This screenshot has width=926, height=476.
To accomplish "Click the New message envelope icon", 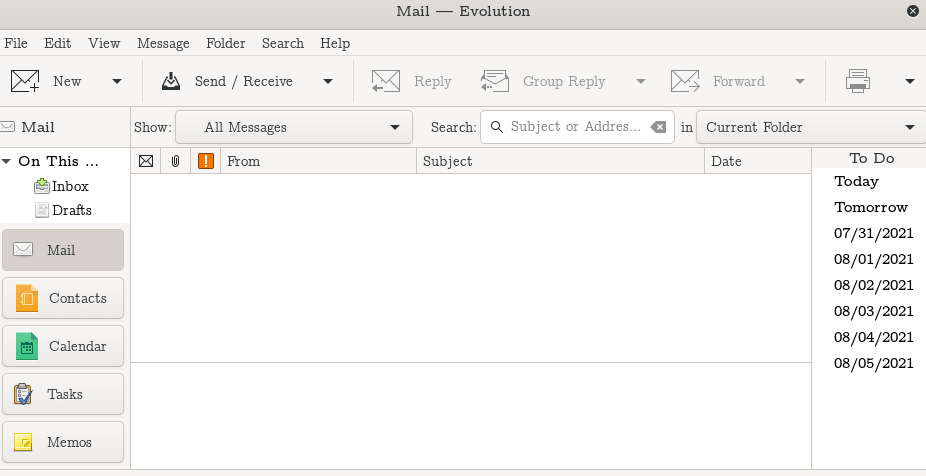I will [x=25, y=81].
